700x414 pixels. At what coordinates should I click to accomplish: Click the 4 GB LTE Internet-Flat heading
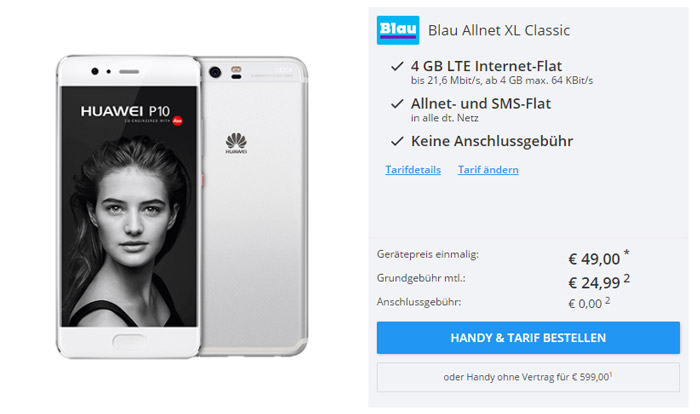(x=486, y=66)
